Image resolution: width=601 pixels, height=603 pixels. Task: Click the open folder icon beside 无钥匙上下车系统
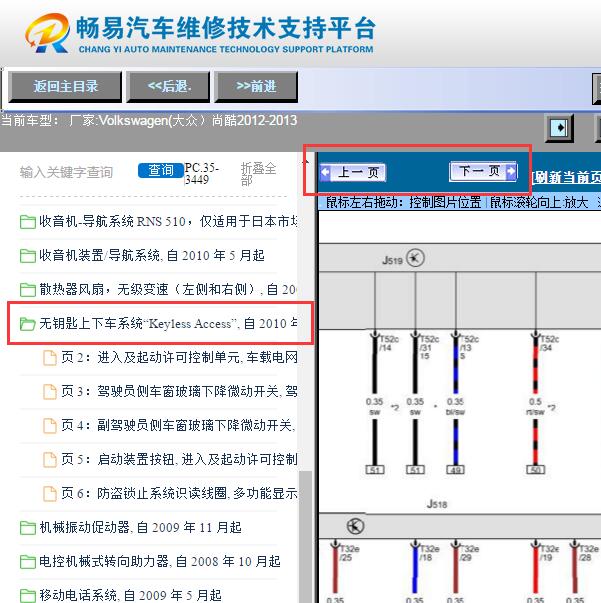(28, 324)
